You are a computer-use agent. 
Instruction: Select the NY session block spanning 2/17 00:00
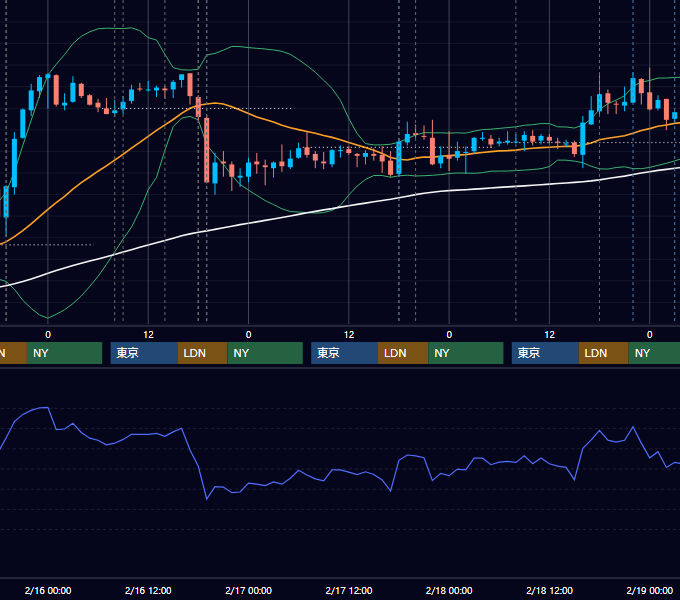click(265, 353)
